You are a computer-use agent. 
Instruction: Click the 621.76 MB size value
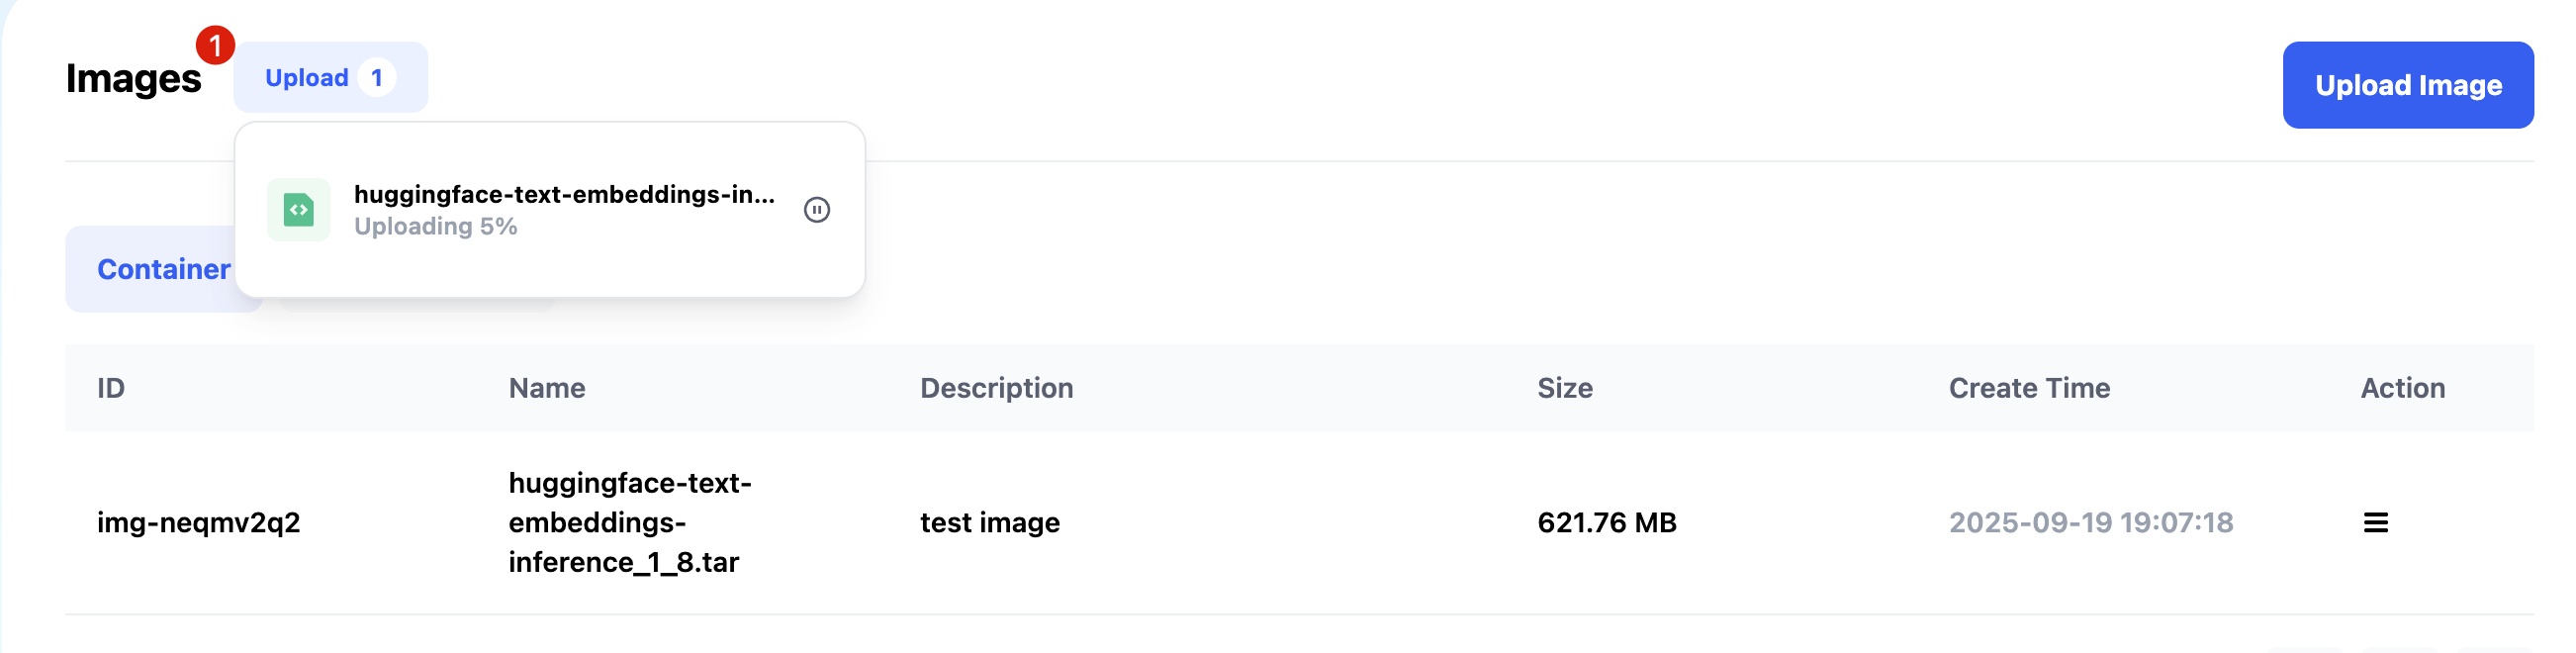click(1606, 522)
